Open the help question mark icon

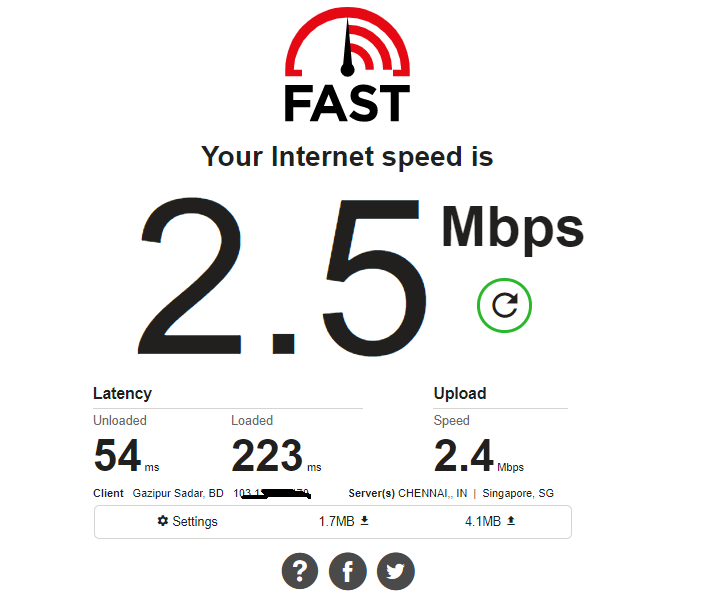300,571
